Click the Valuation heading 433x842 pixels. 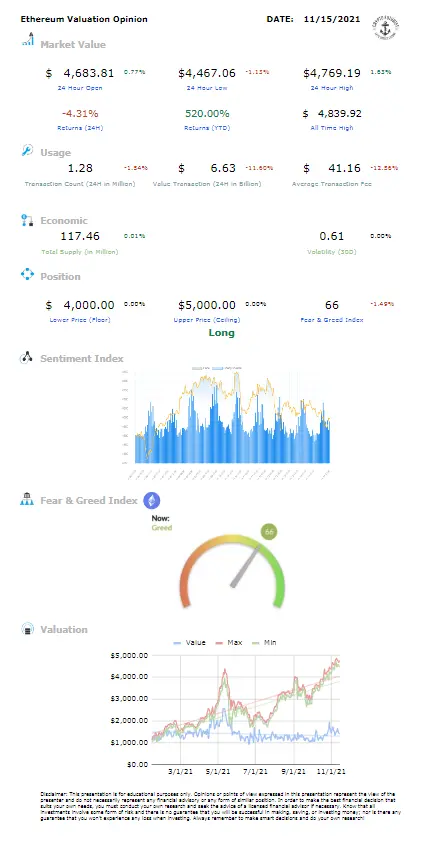tap(63, 629)
